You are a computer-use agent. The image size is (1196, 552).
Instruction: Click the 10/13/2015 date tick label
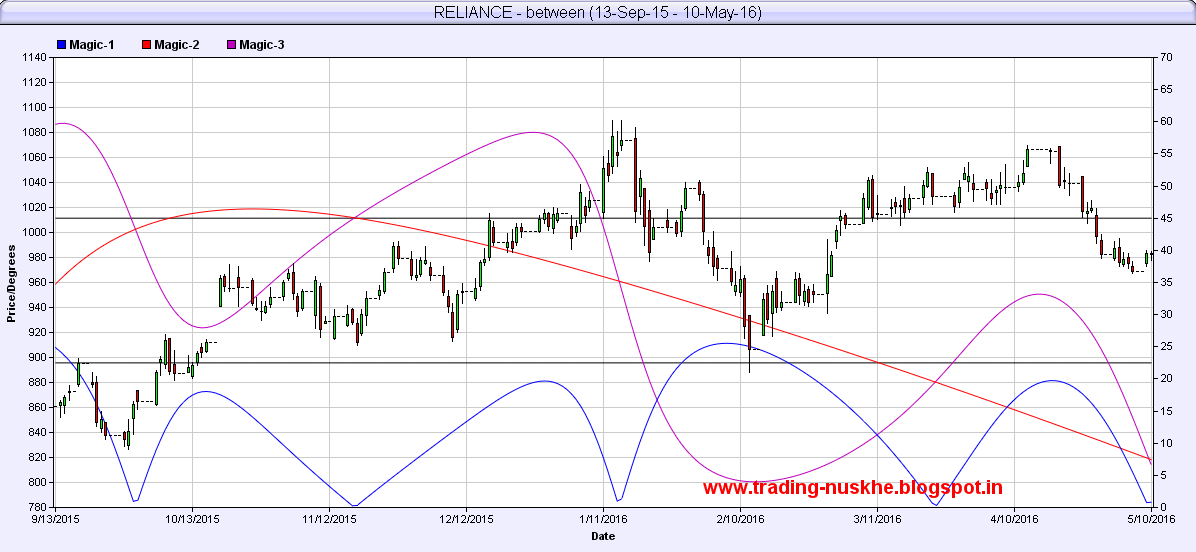pos(193,519)
